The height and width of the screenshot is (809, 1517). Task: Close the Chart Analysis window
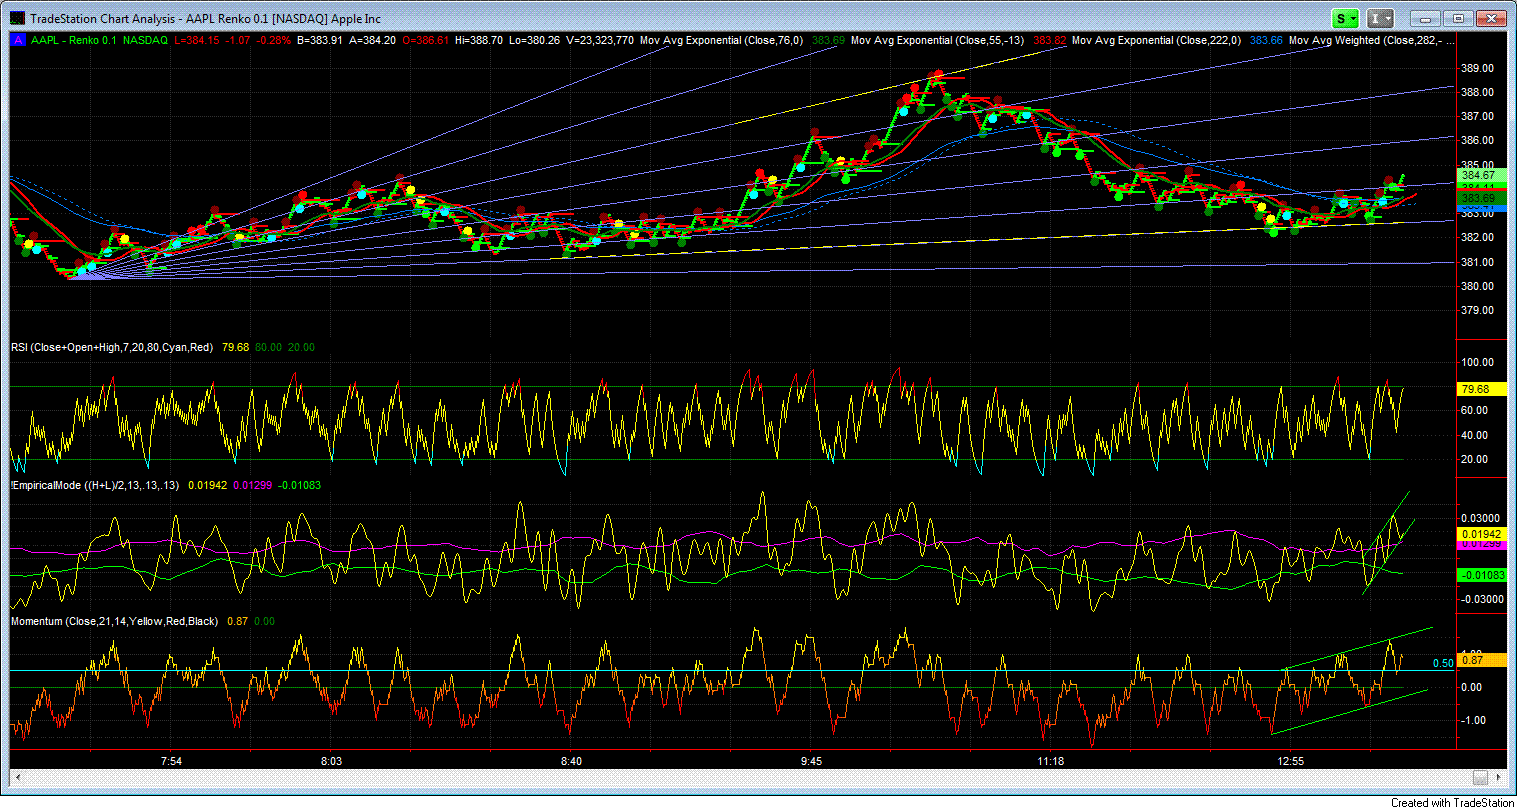1492,18
